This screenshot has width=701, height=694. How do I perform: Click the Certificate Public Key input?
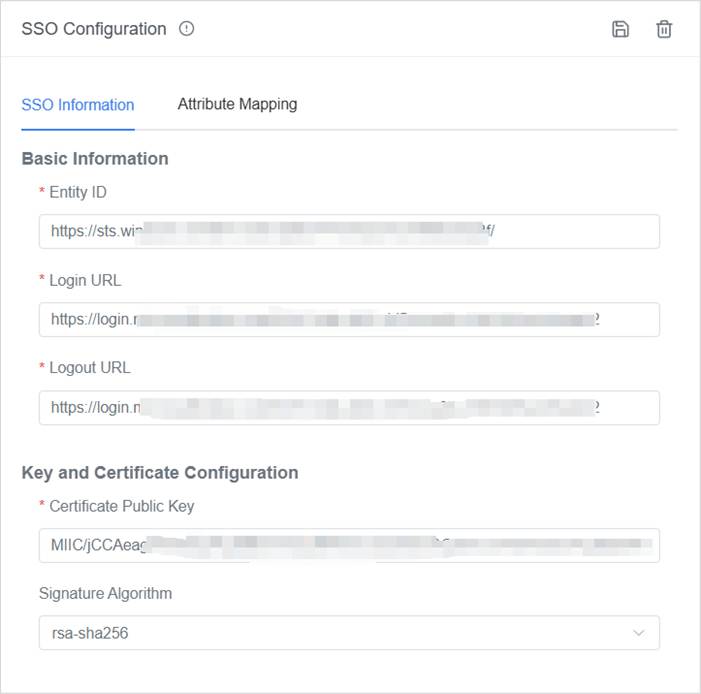(x=349, y=546)
